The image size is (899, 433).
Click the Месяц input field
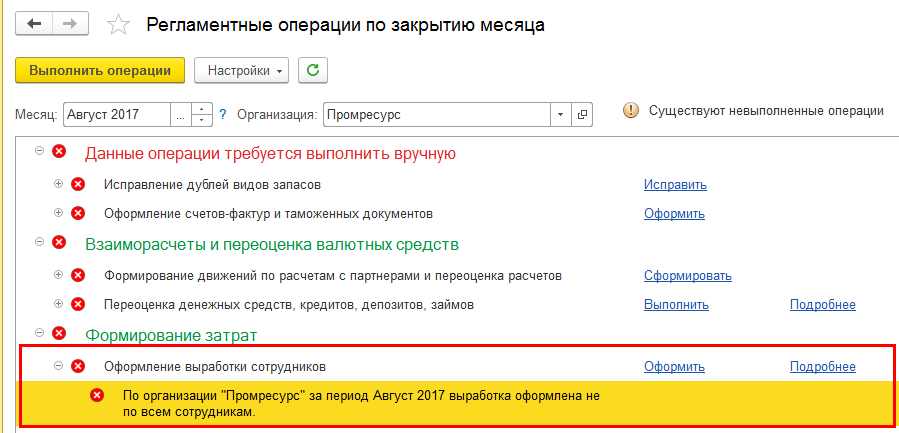[116, 114]
